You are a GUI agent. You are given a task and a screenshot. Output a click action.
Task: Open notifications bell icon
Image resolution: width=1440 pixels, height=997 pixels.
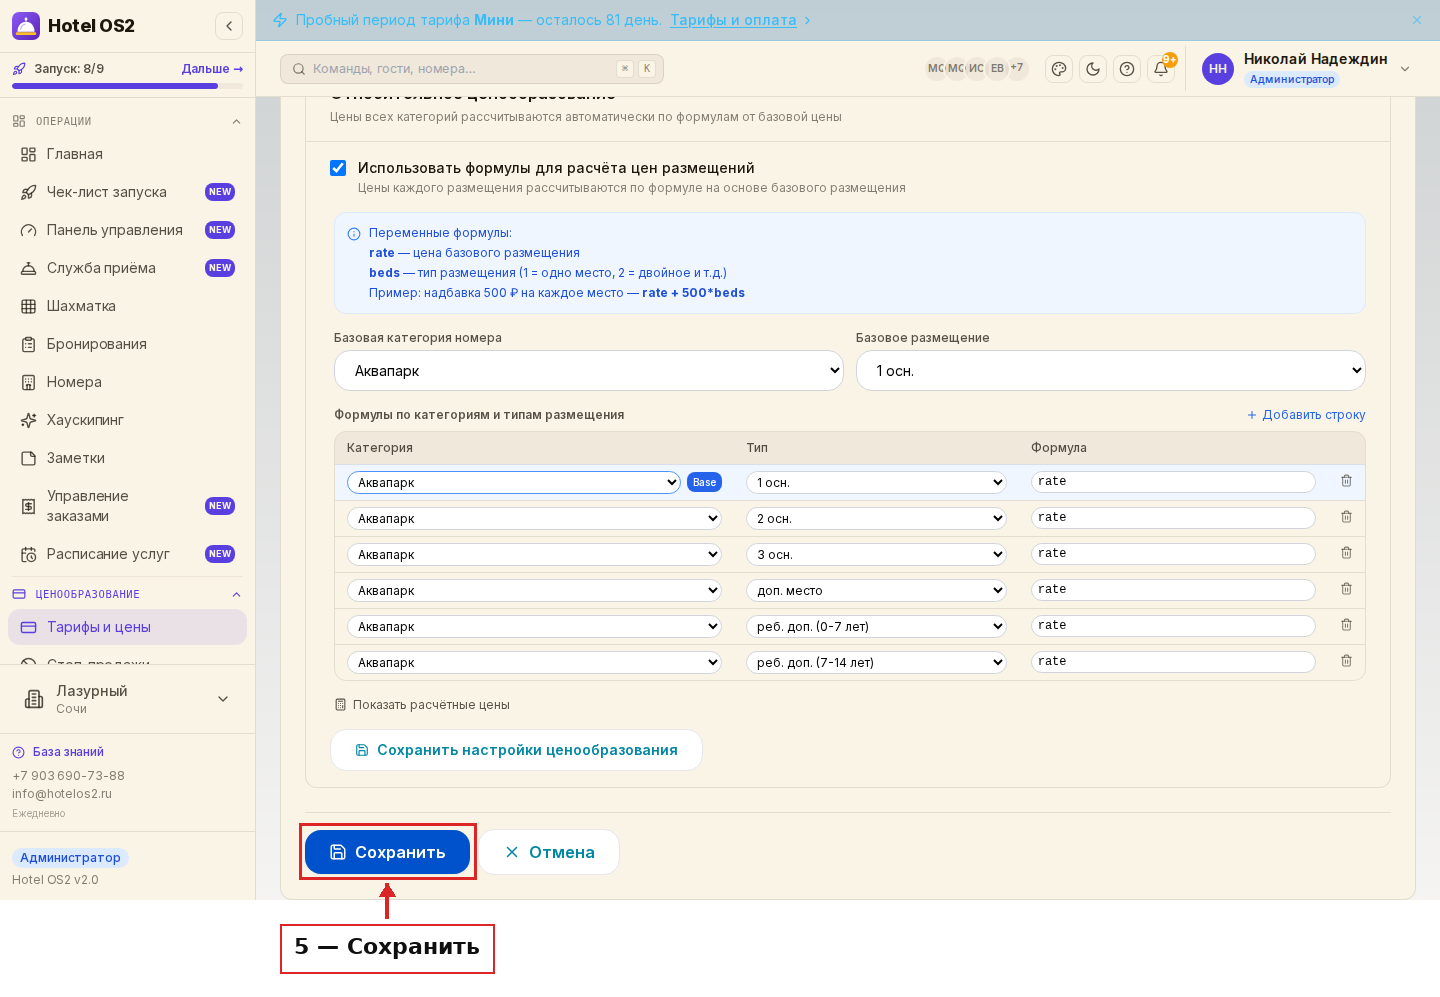[x=1161, y=69]
